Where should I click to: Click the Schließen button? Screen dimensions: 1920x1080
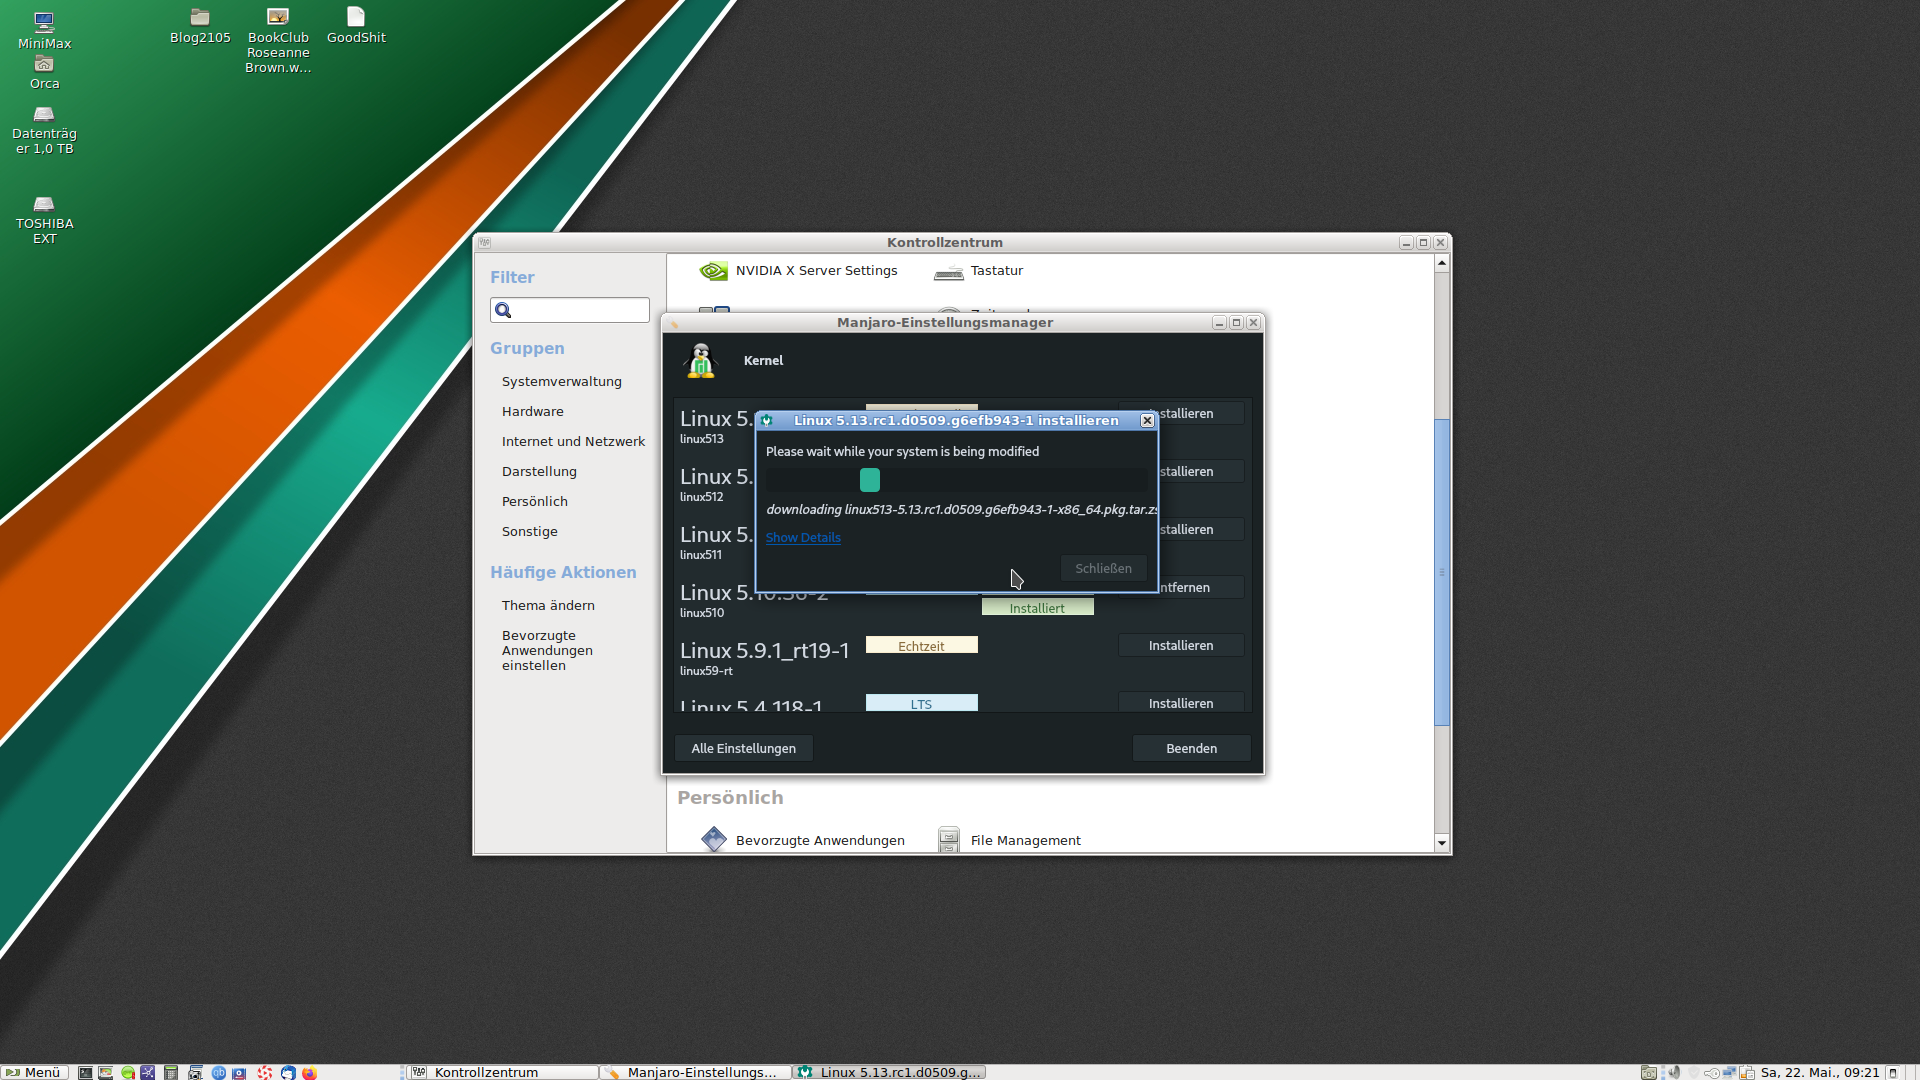click(1103, 568)
